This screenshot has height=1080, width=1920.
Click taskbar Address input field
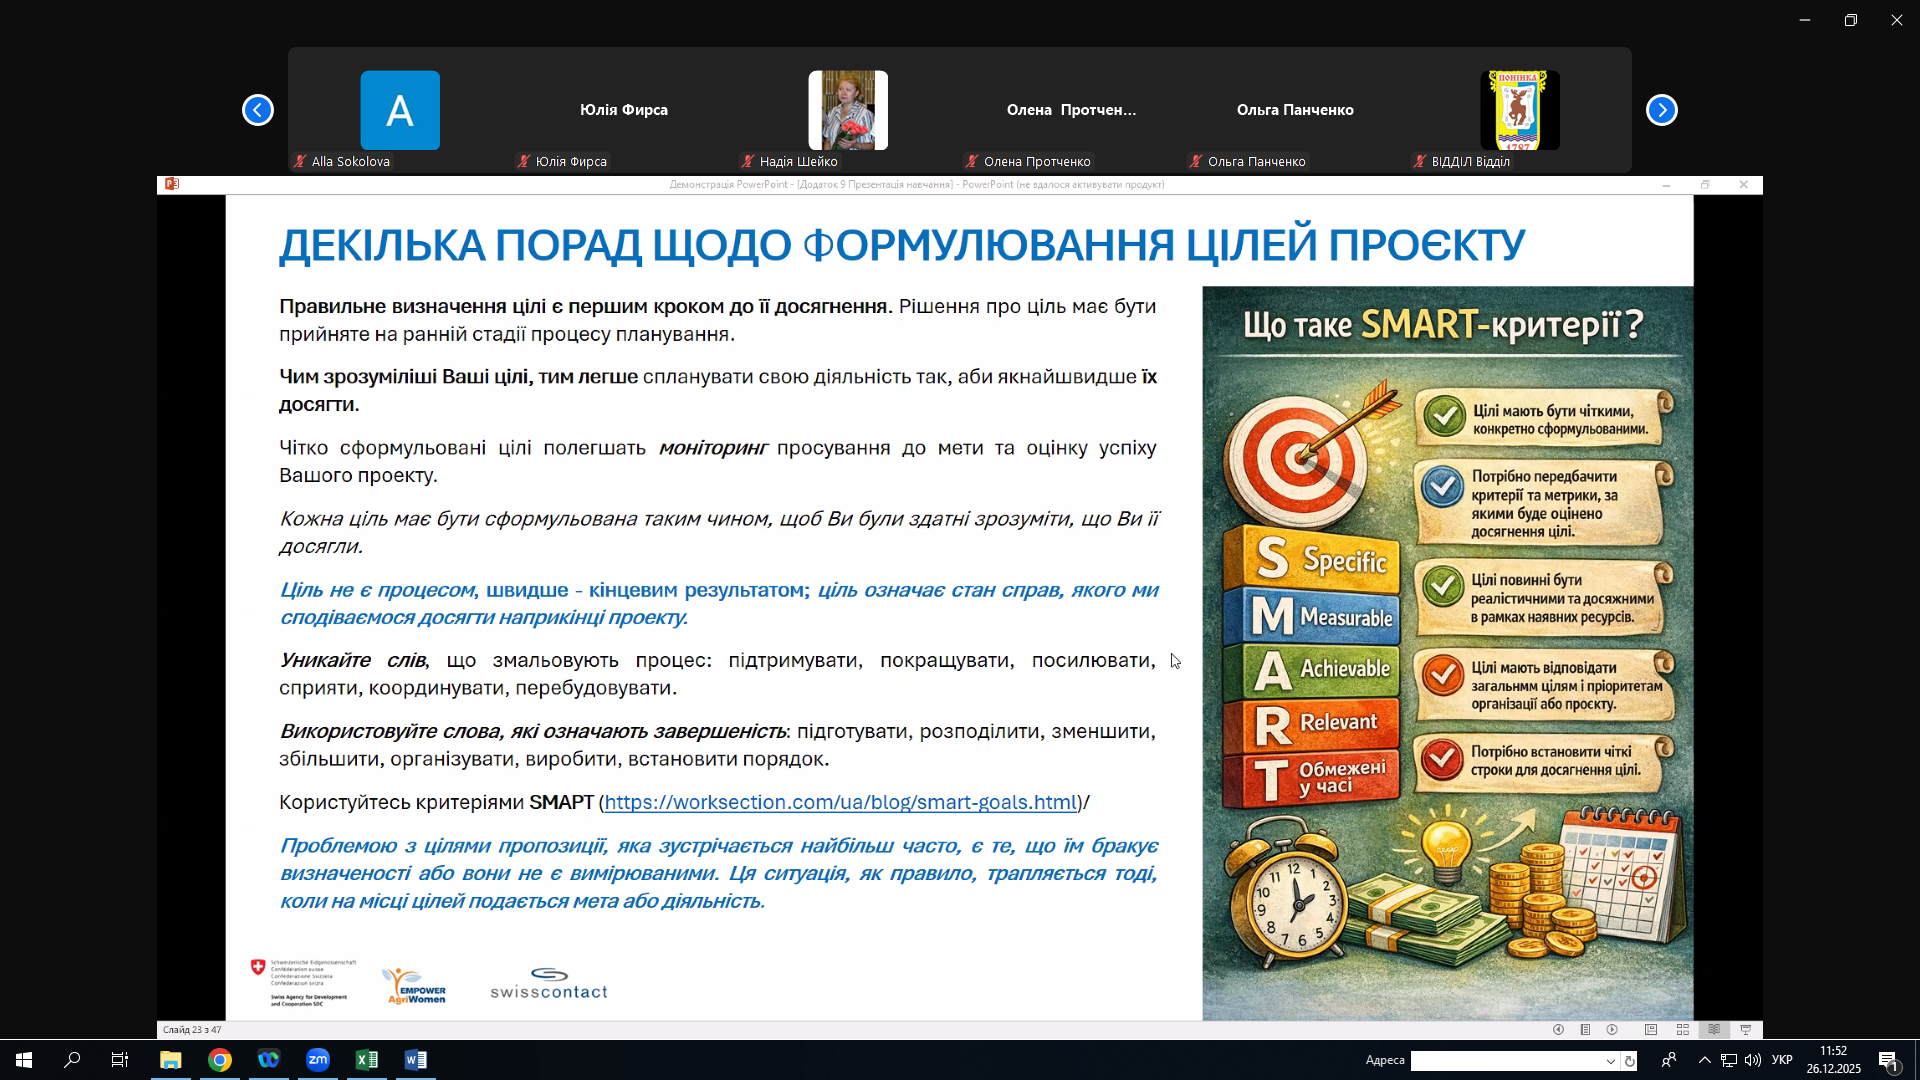[1505, 1061]
